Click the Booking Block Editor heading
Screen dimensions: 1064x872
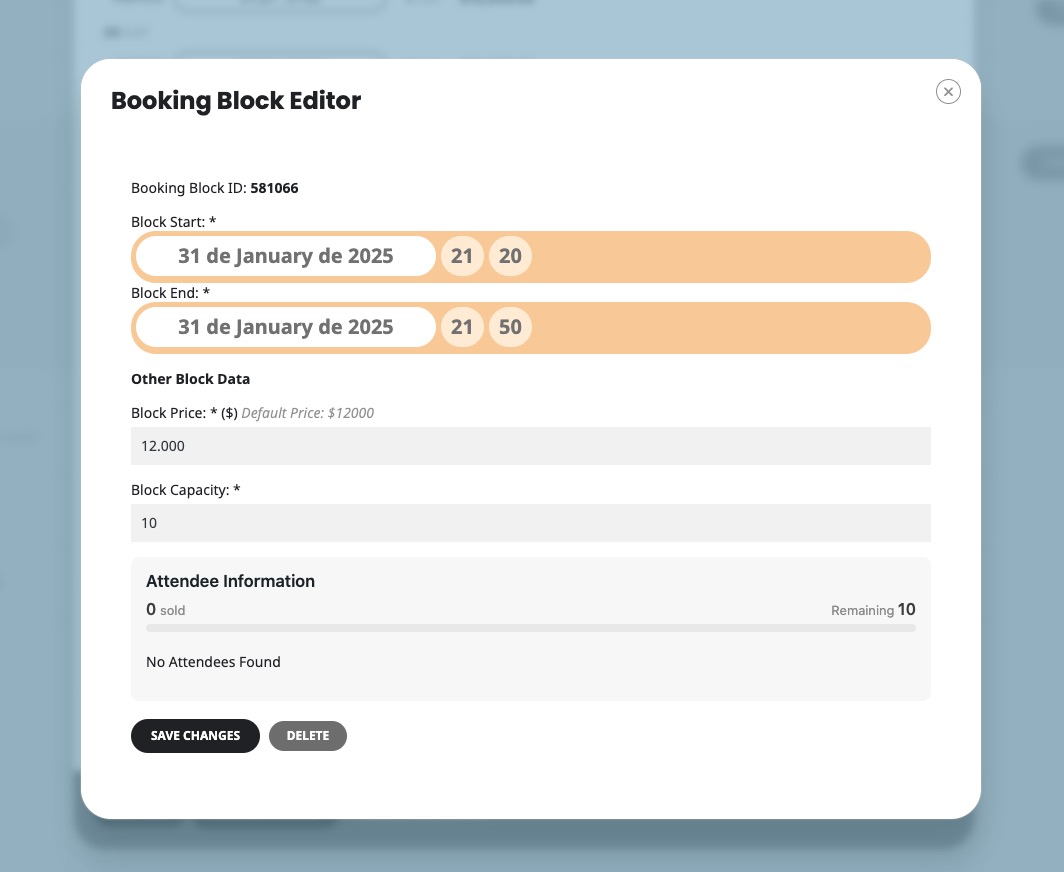tap(236, 100)
